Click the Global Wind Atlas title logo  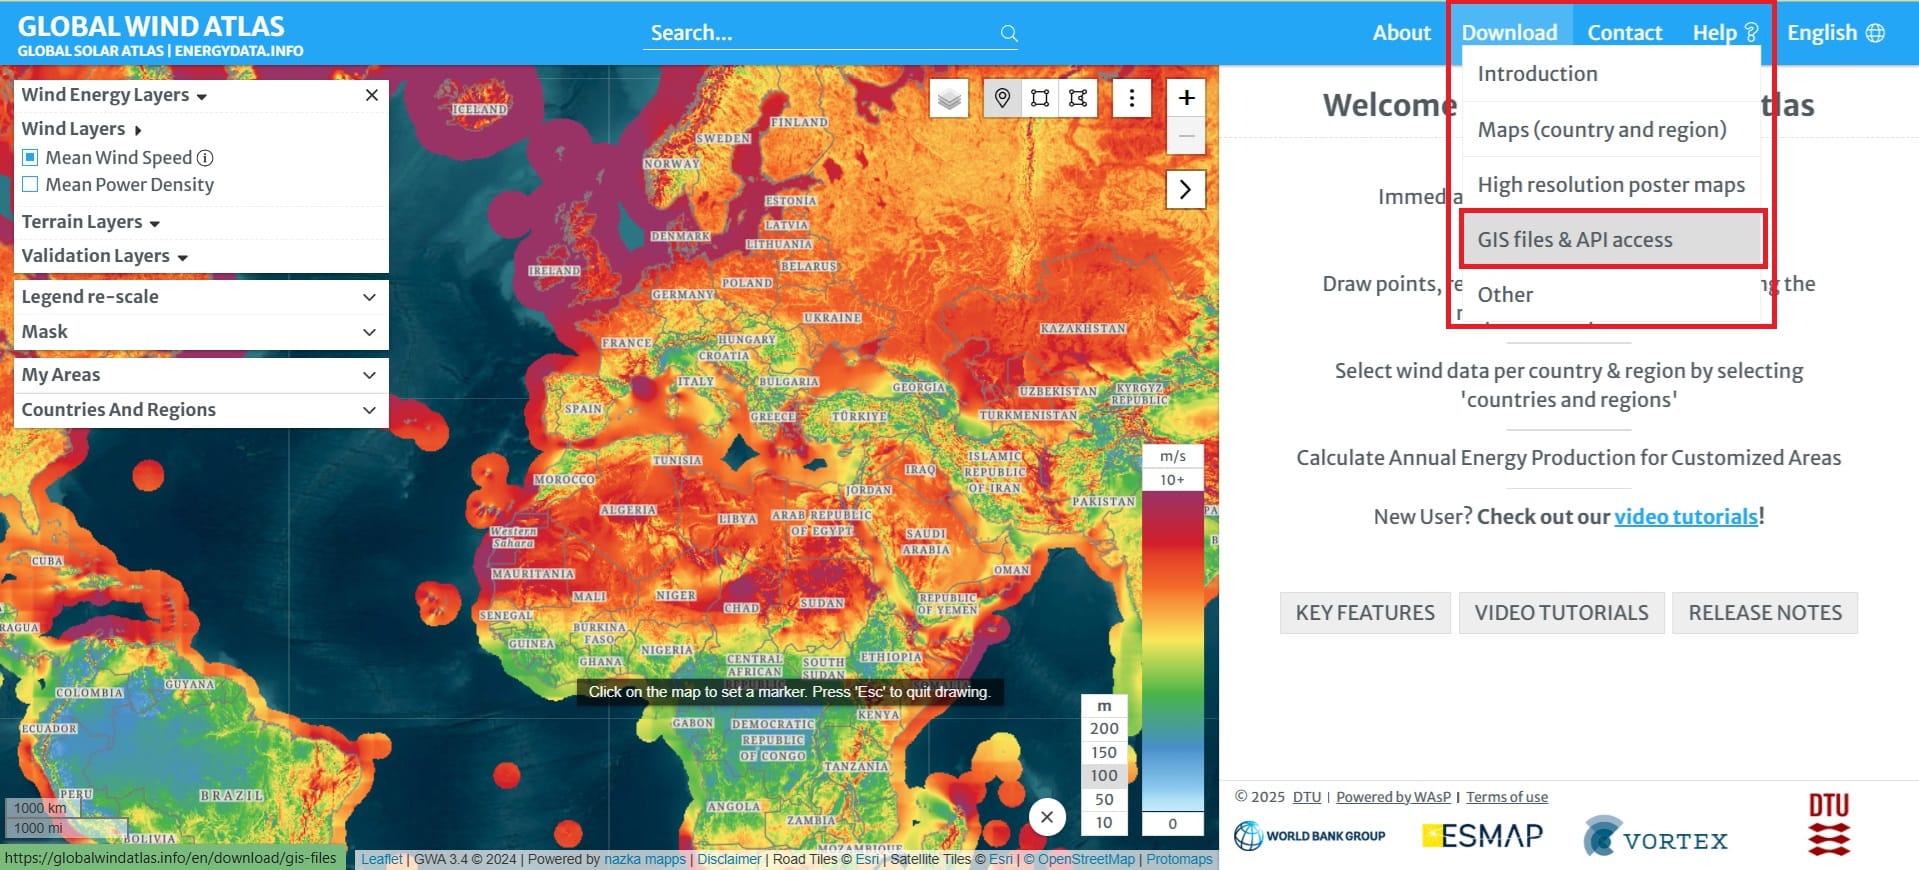coord(151,26)
